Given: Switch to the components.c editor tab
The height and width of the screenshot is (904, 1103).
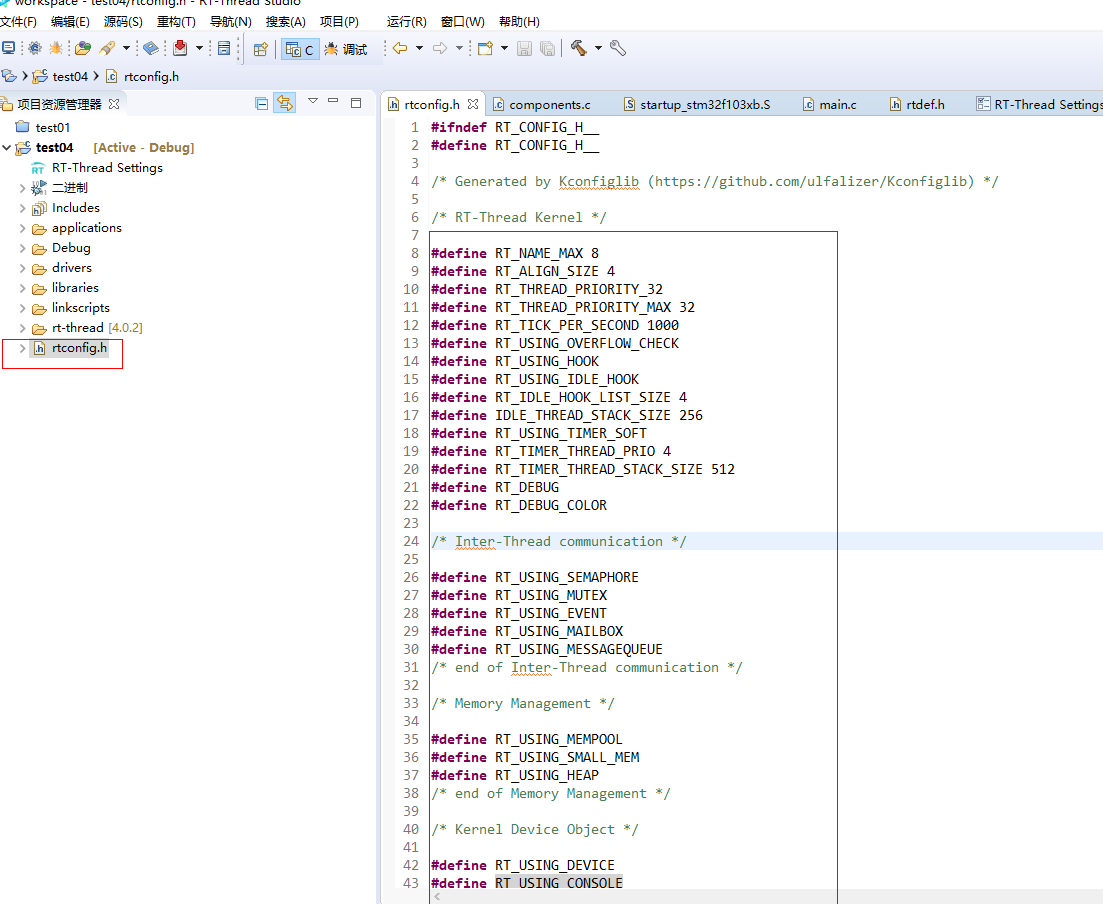Looking at the screenshot, I should point(542,104).
